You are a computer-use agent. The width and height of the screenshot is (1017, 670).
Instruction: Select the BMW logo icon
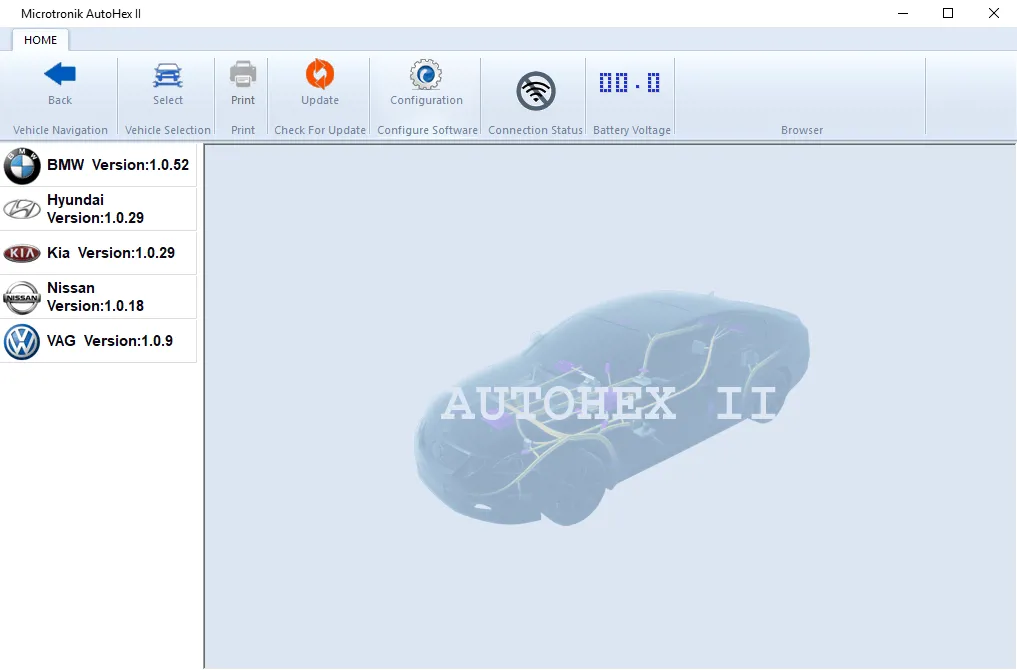pyautogui.click(x=22, y=166)
